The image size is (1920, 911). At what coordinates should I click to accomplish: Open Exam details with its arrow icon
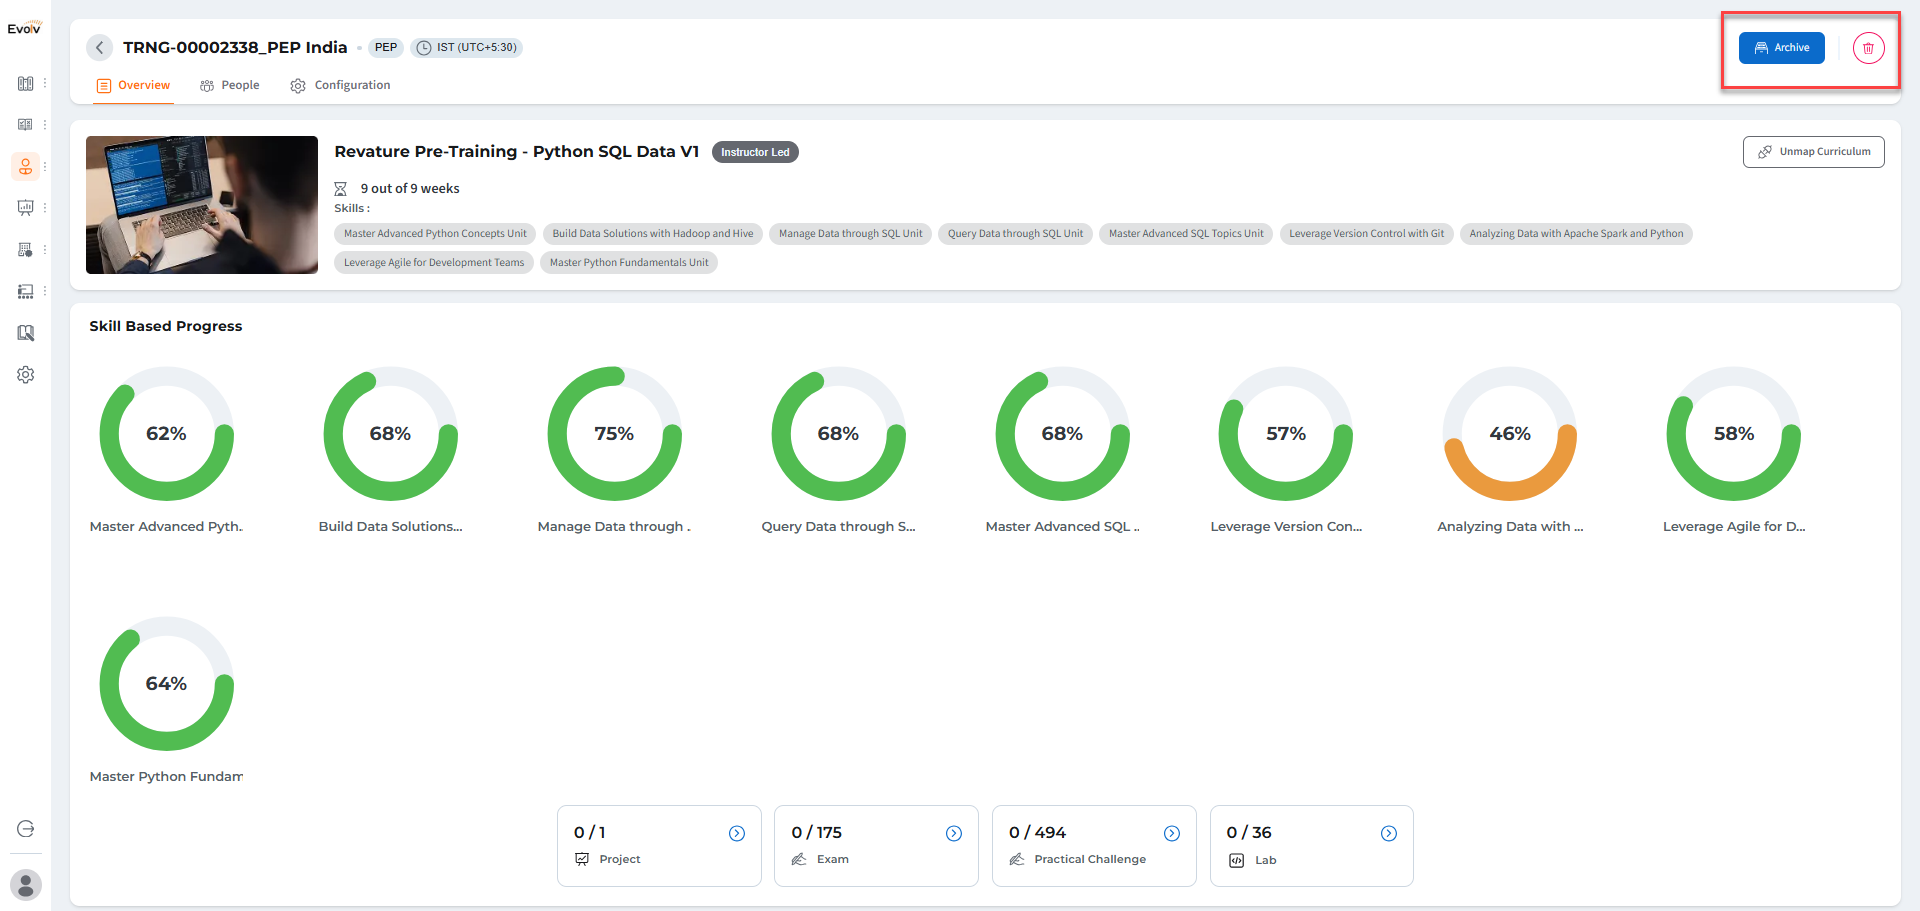click(954, 834)
